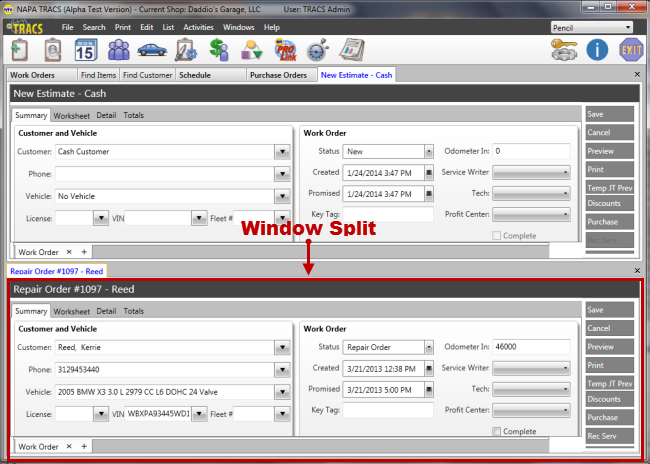Open the calendar 15 schedule icon
This screenshot has height=464, width=650.
[x=86, y=50]
